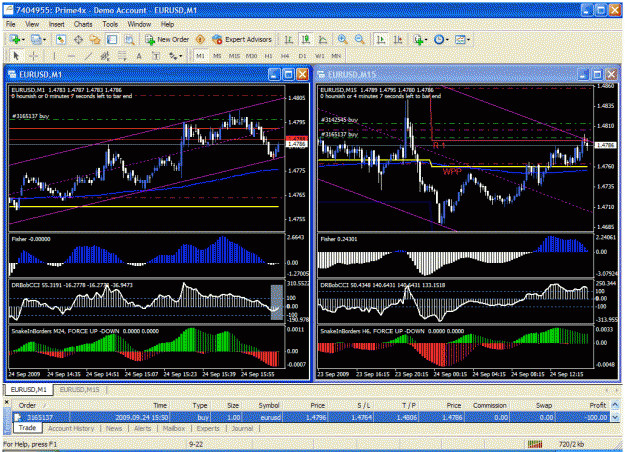625x452 pixels.
Task: Toggle the Navigator folder-star icon
Action: click(95, 39)
